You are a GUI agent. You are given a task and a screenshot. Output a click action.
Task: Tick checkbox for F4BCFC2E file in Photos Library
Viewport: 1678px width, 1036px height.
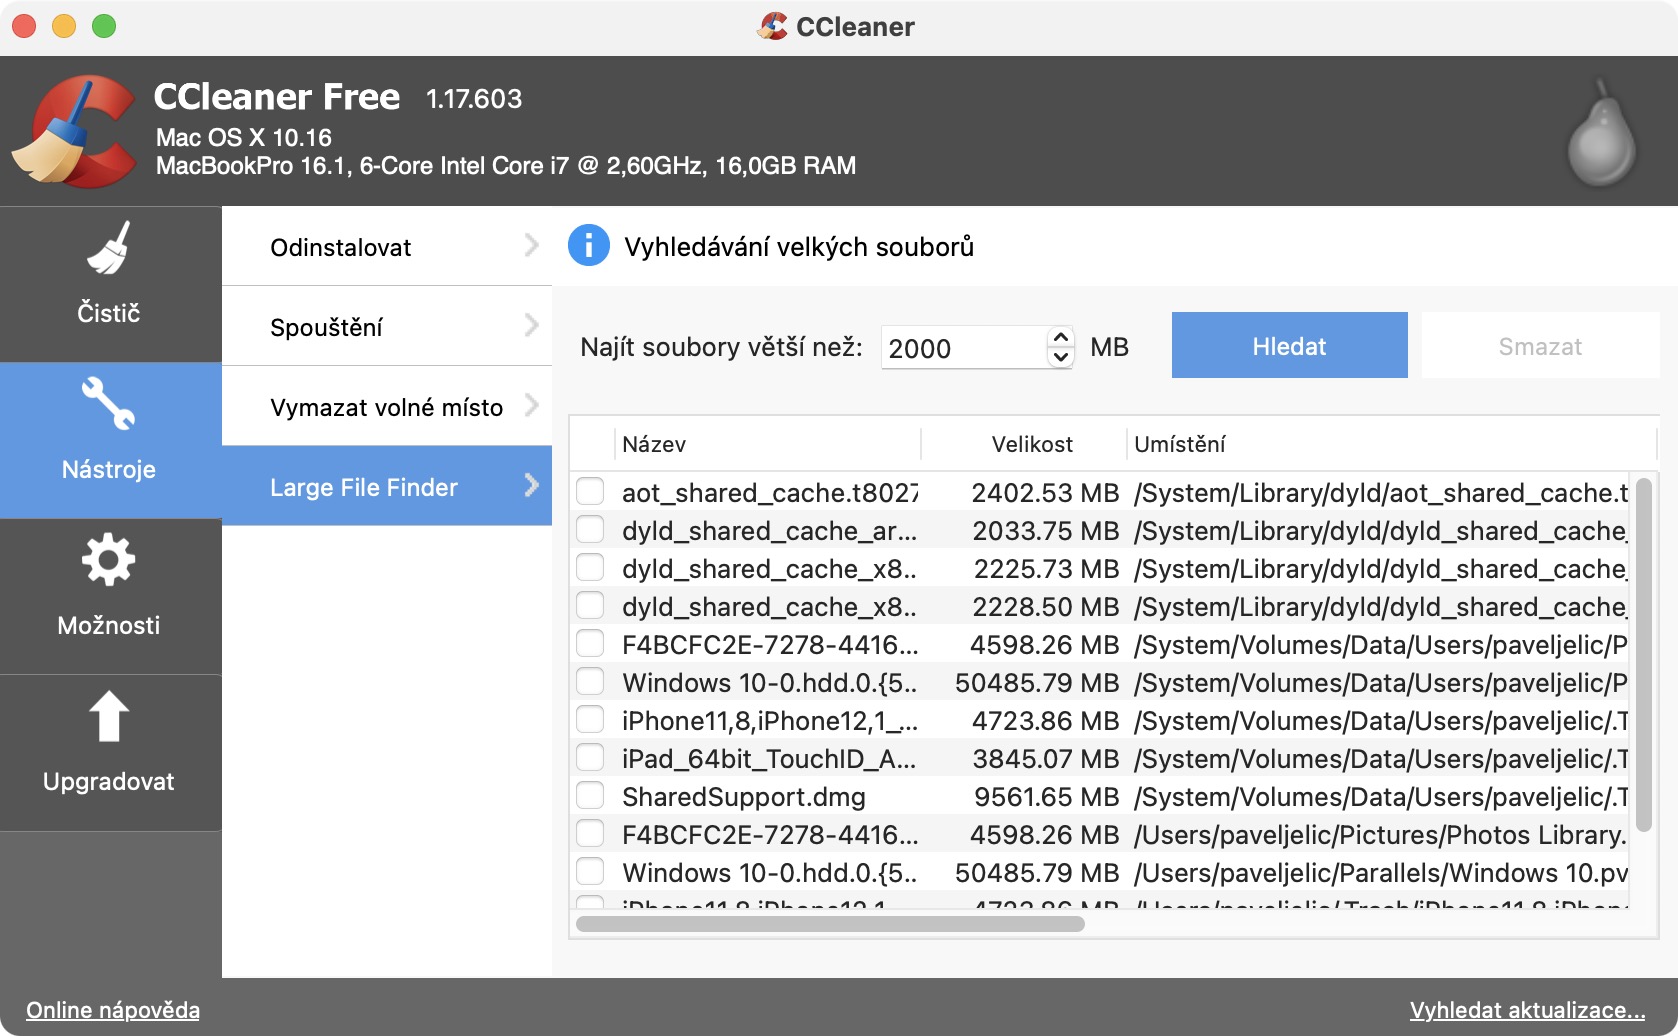tap(590, 834)
